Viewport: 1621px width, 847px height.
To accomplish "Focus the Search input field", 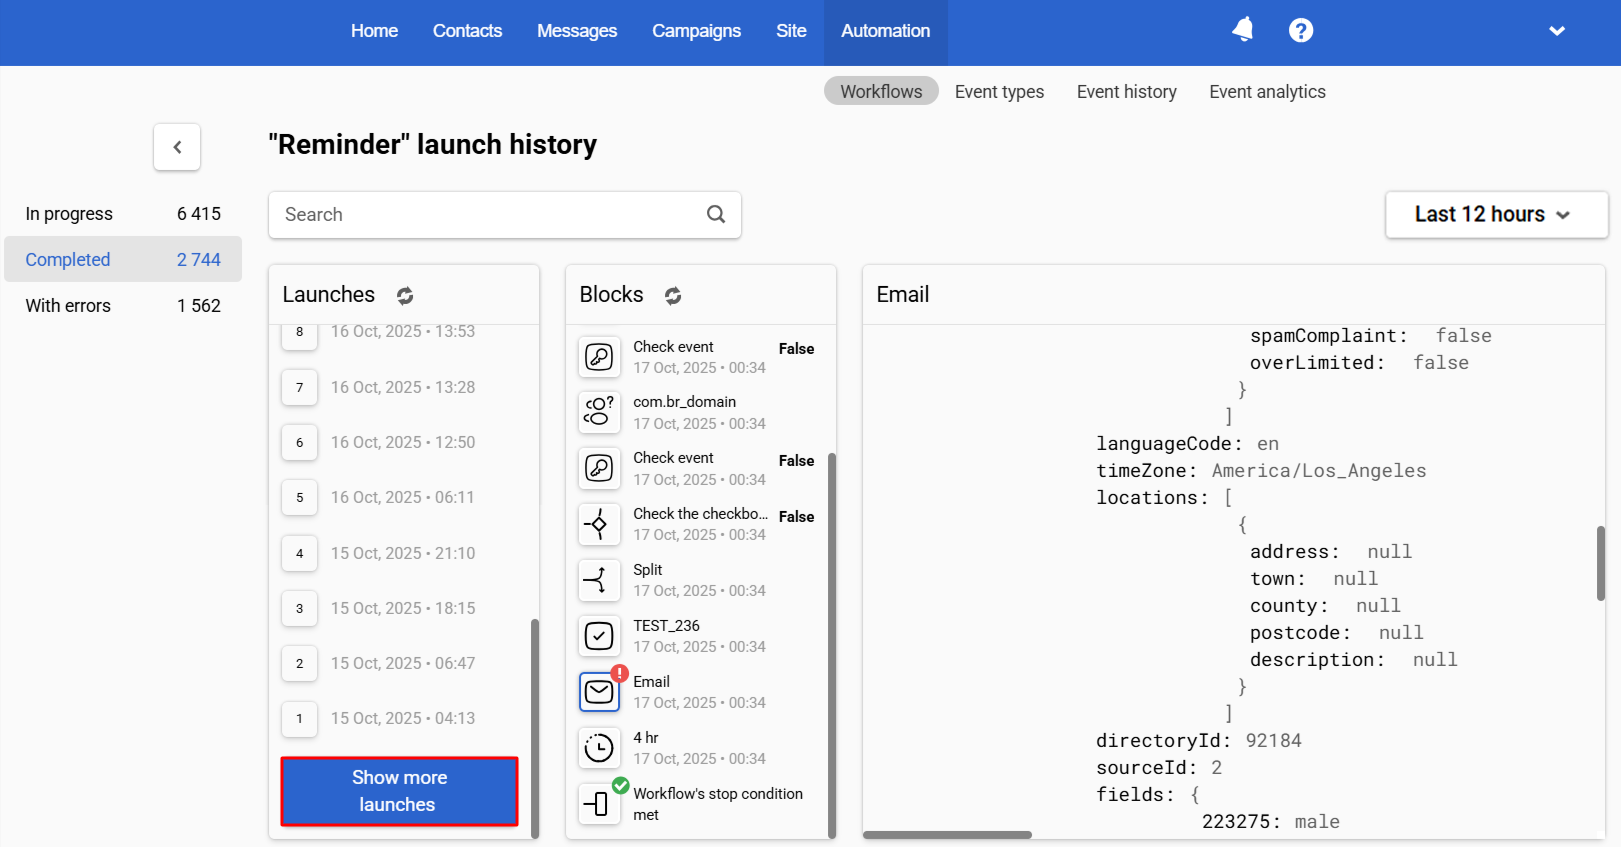I will (505, 215).
